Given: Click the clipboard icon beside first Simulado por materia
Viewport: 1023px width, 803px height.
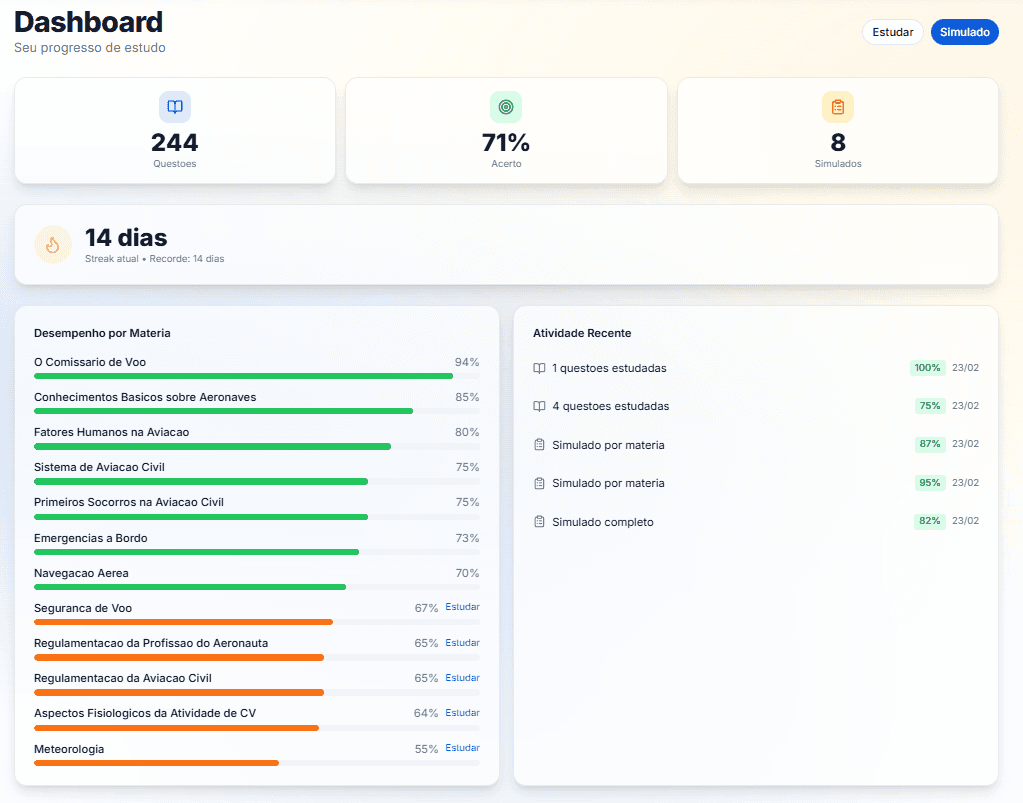Looking at the screenshot, I should (539, 443).
